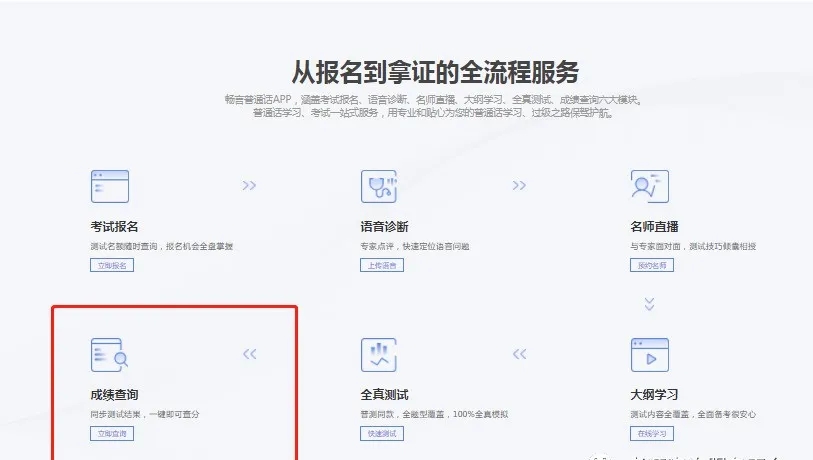Viewport: 813px width, 460px height.
Task: Click the description under 大纲学习
Action: [693, 414]
